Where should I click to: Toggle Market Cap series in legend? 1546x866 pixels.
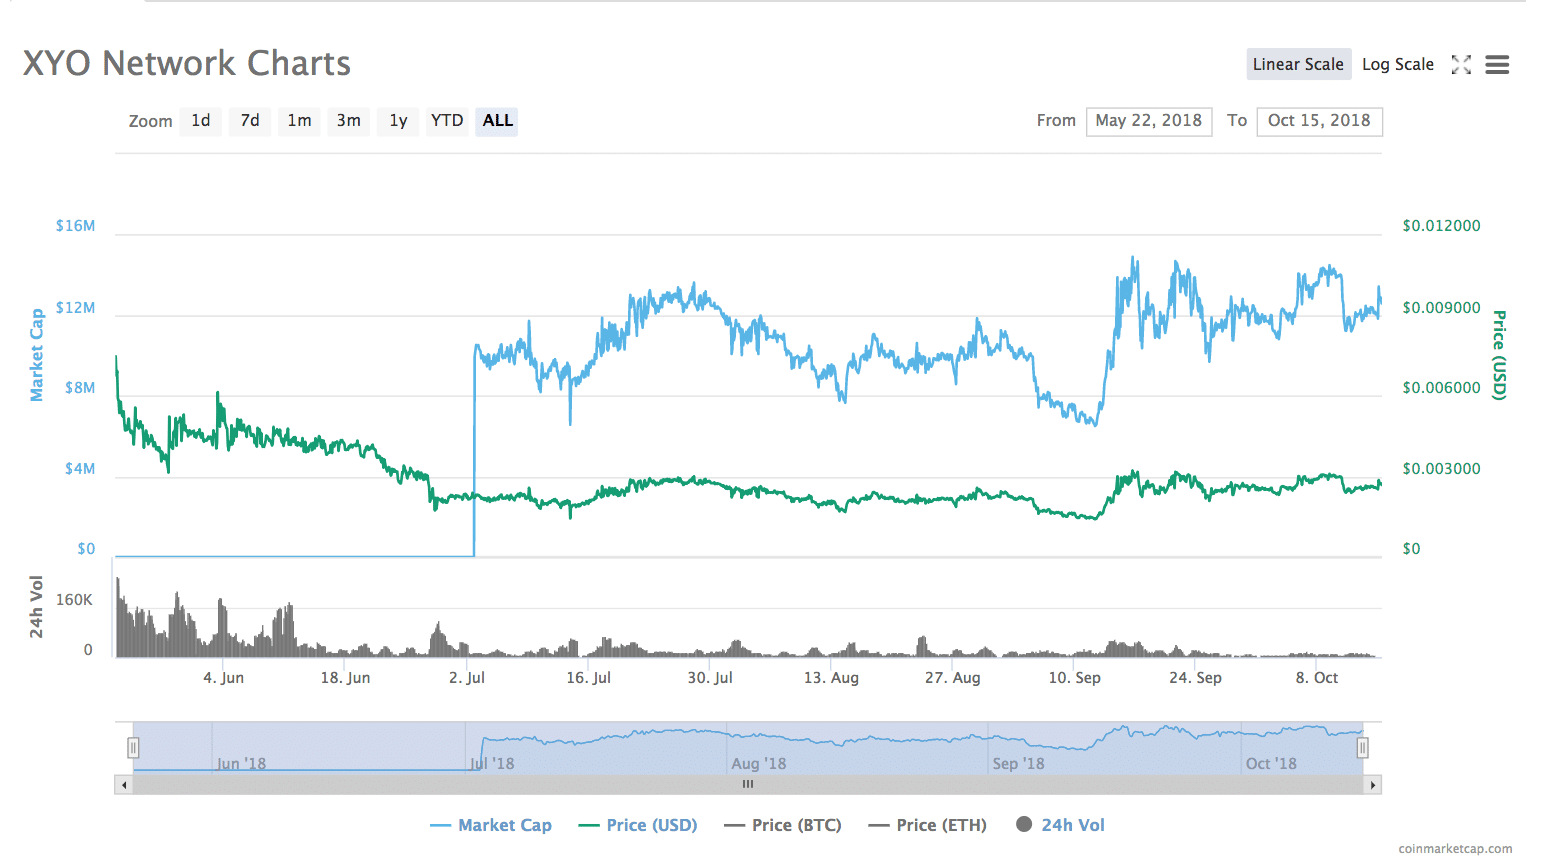coord(491,825)
